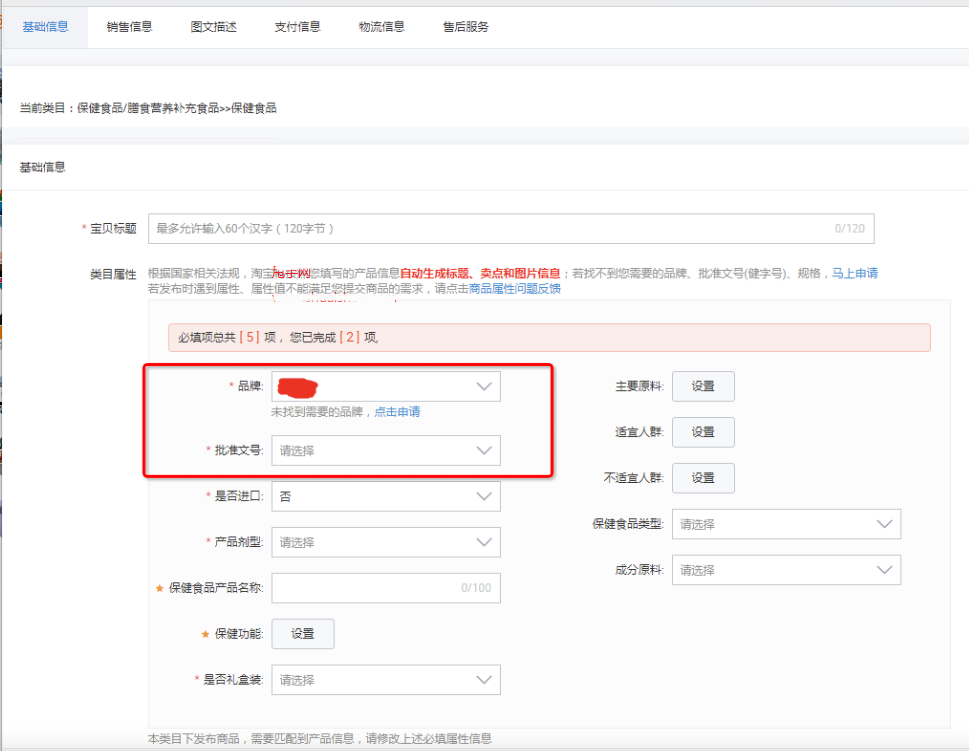Viewport: 969px width, 751px height.
Task: Click the 宝贝标题 input field
Action: 510,229
